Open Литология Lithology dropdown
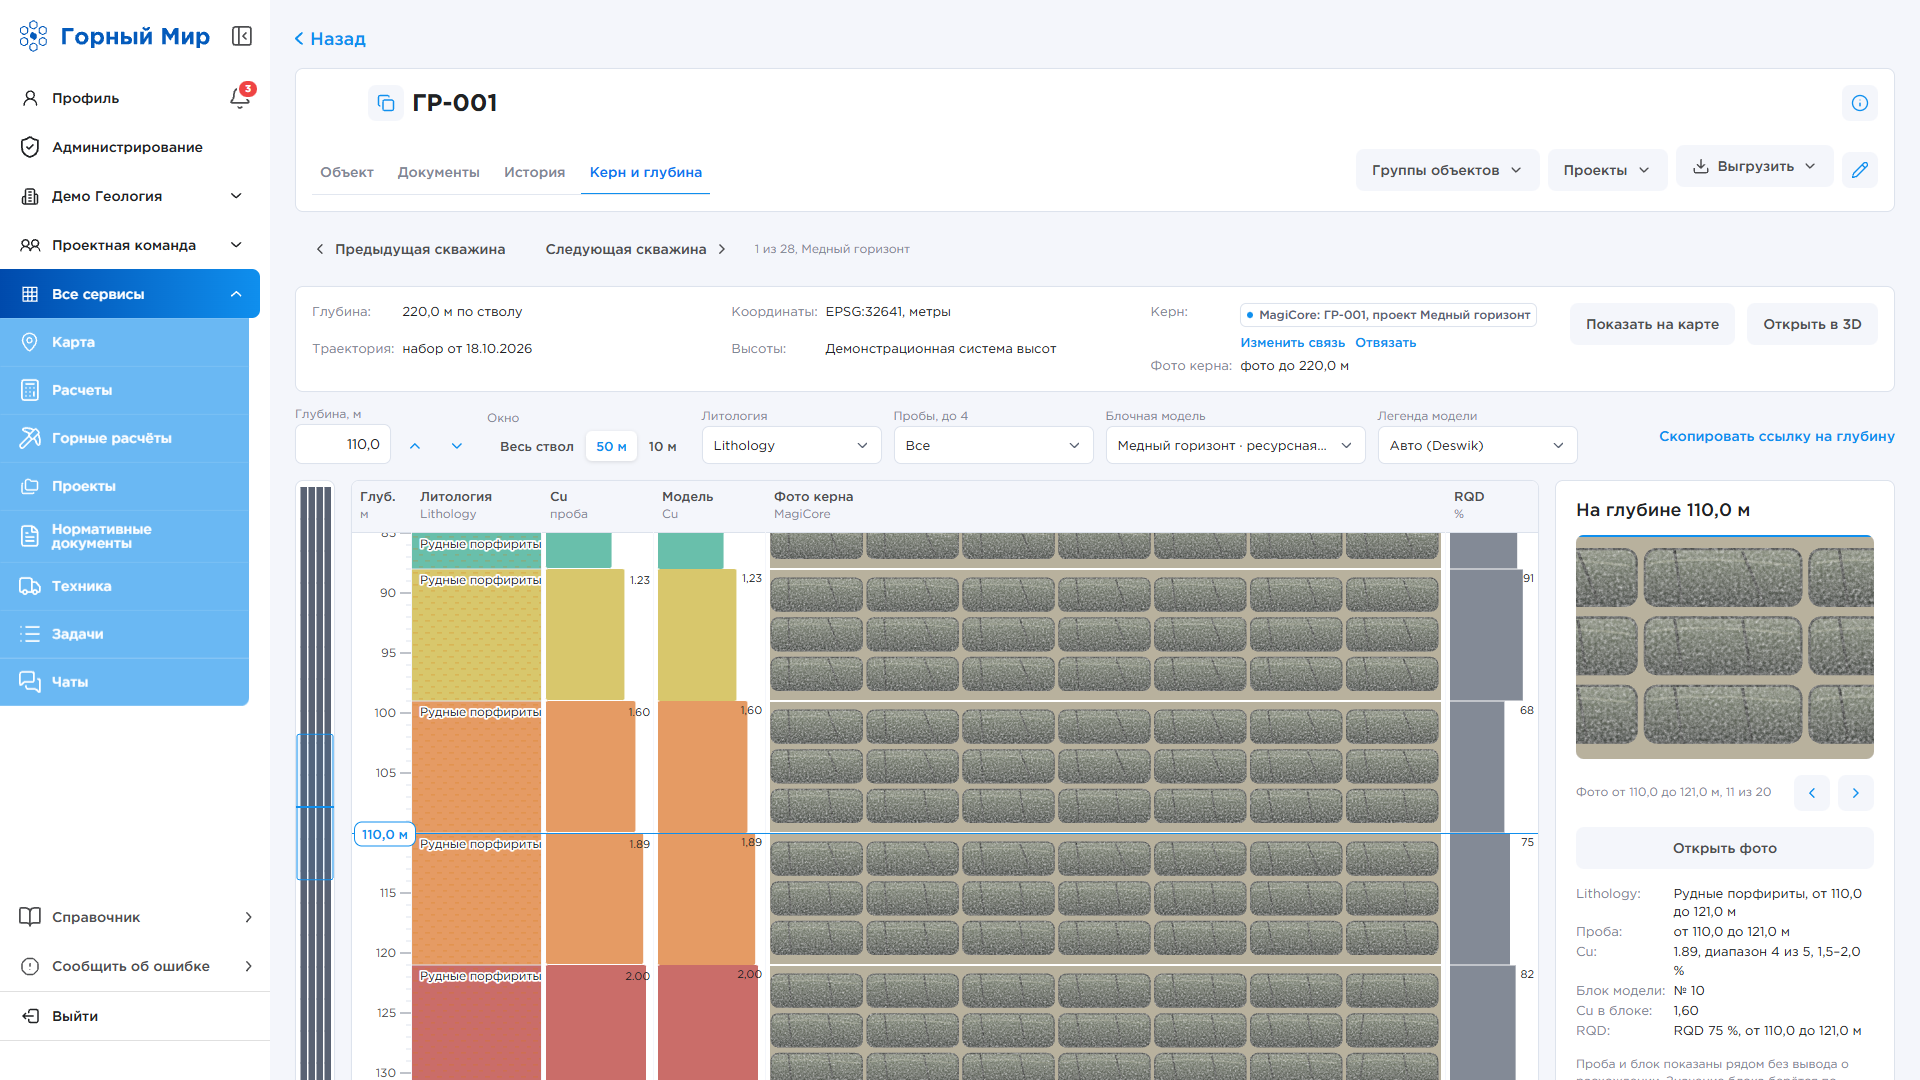 791,445
